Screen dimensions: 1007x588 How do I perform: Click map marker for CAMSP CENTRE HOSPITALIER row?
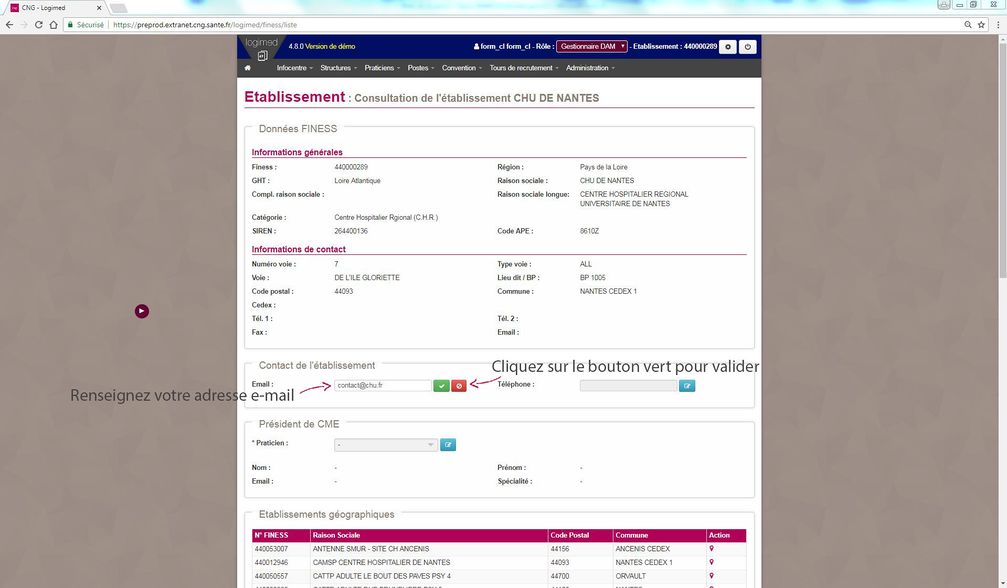pyautogui.click(x=711, y=562)
